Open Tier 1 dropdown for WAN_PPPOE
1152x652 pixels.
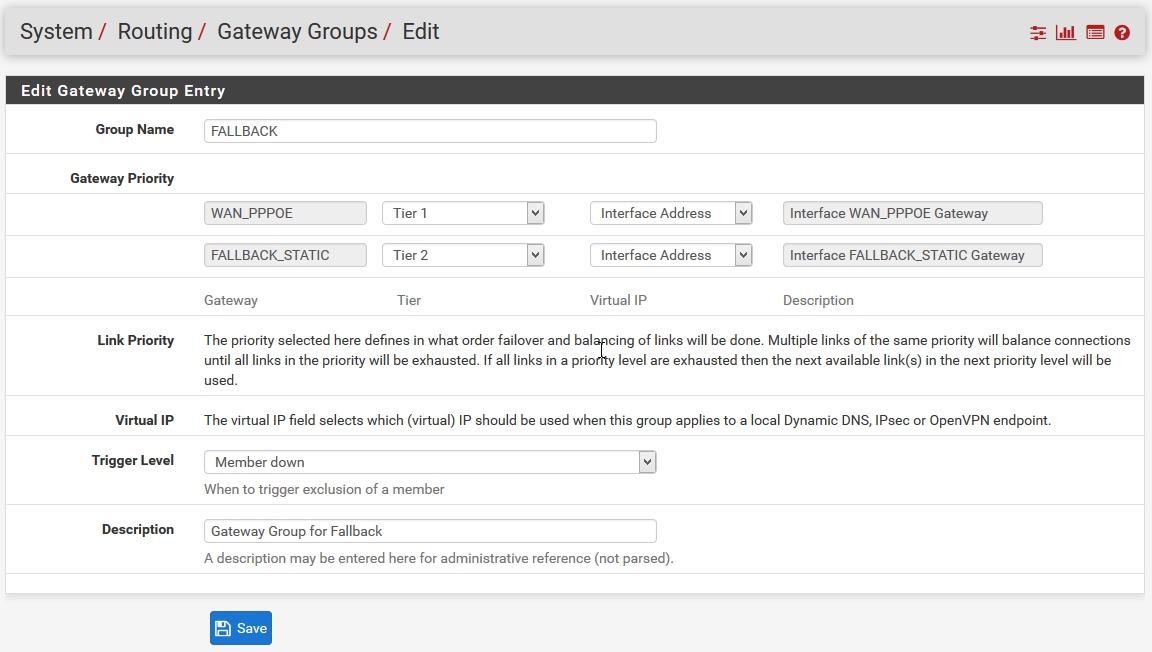coord(463,213)
